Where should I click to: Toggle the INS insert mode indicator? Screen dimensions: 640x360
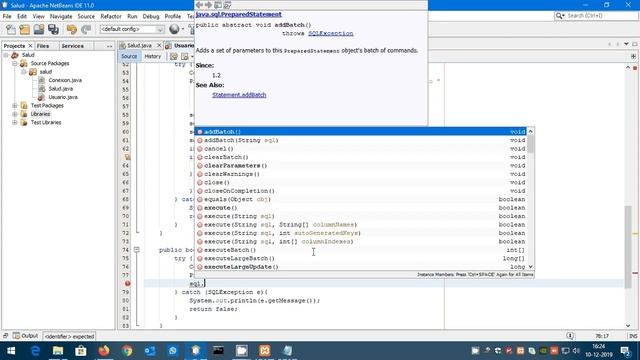point(633,336)
